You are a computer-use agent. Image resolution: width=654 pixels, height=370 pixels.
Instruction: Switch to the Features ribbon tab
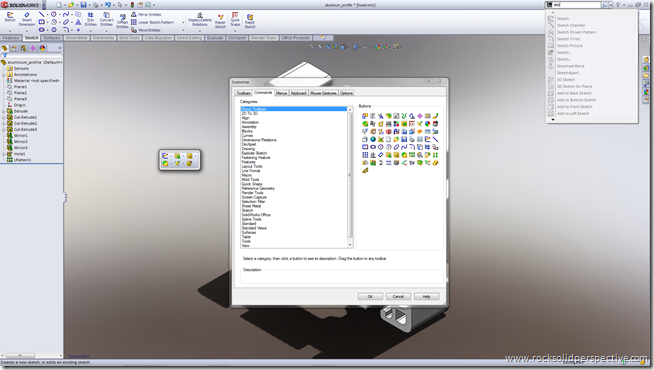pos(11,38)
